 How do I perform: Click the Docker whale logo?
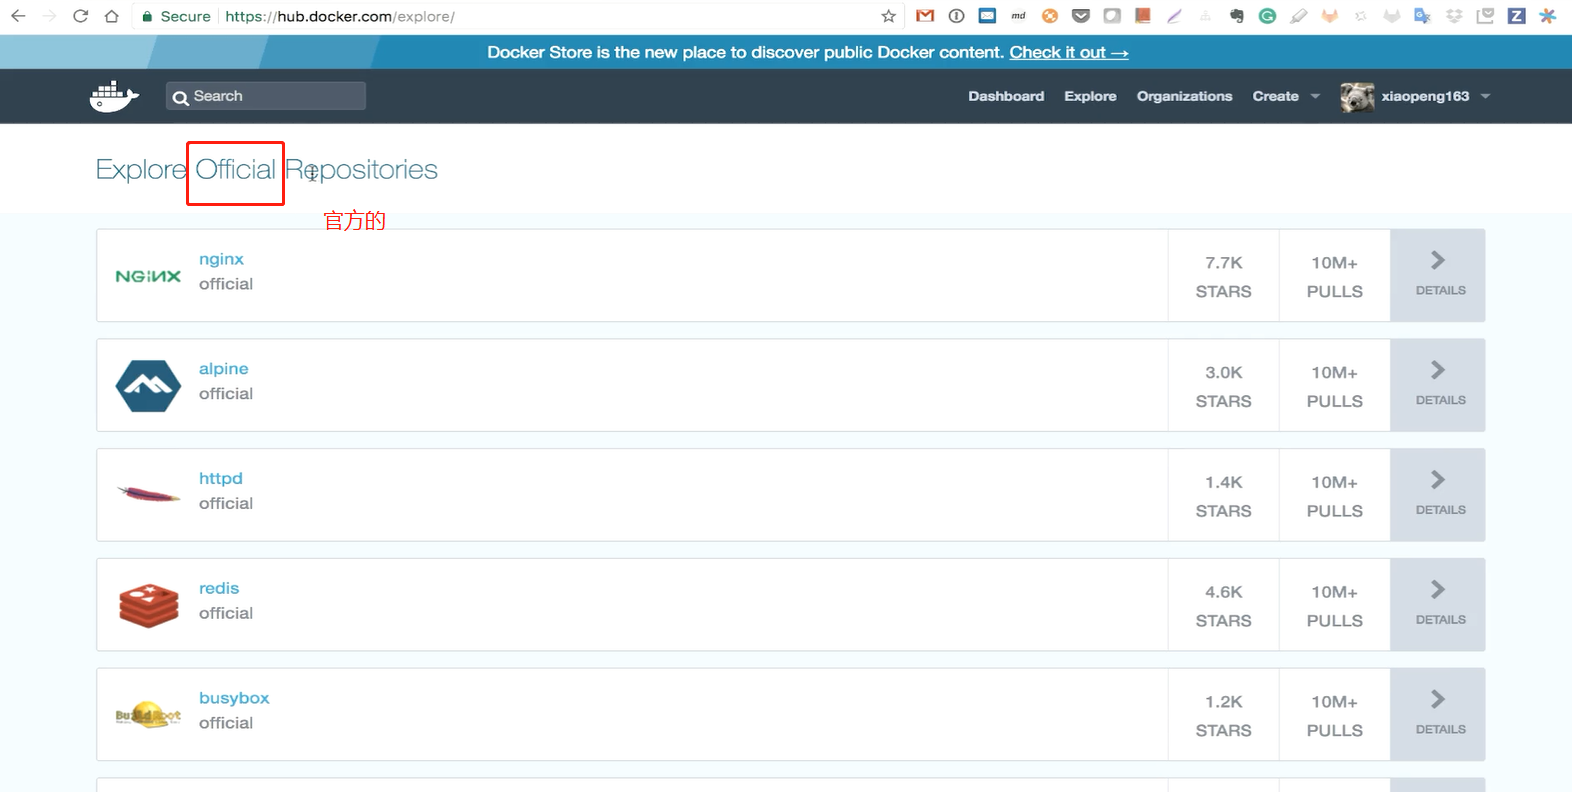pyautogui.click(x=114, y=96)
